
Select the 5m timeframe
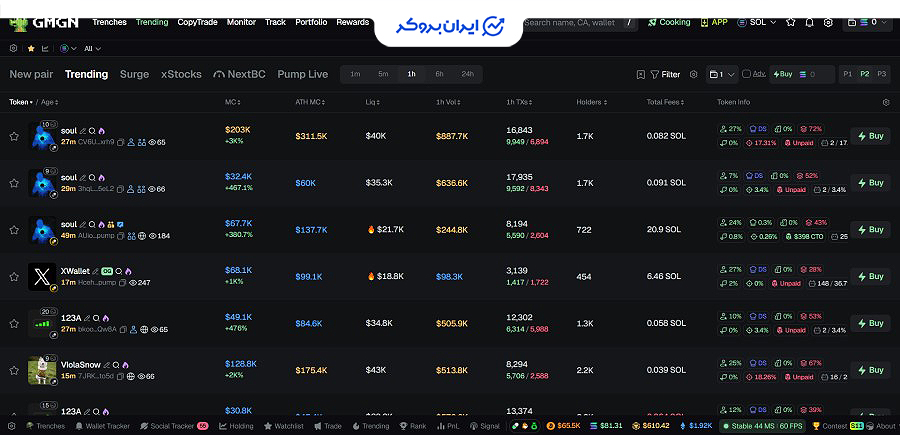pos(383,74)
